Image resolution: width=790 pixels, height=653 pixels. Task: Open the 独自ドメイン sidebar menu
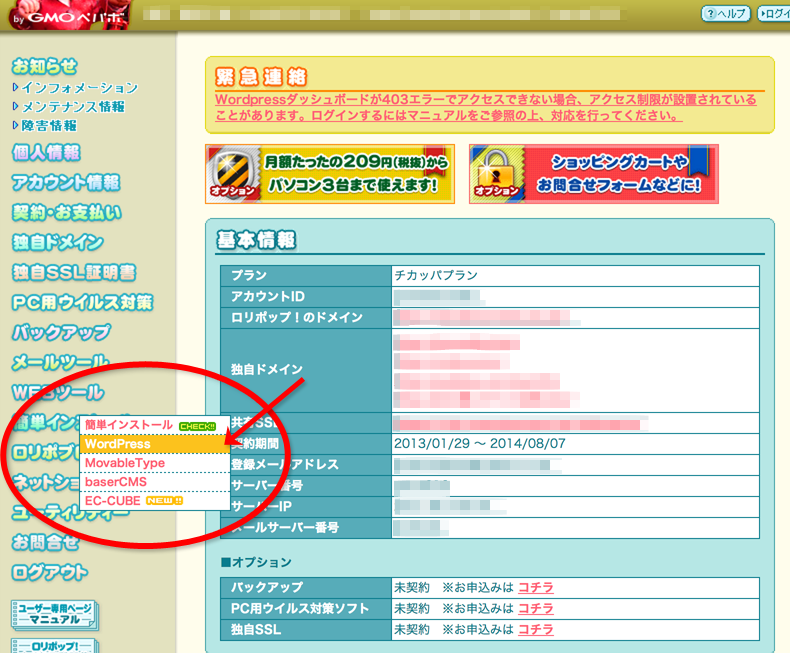click(58, 242)
